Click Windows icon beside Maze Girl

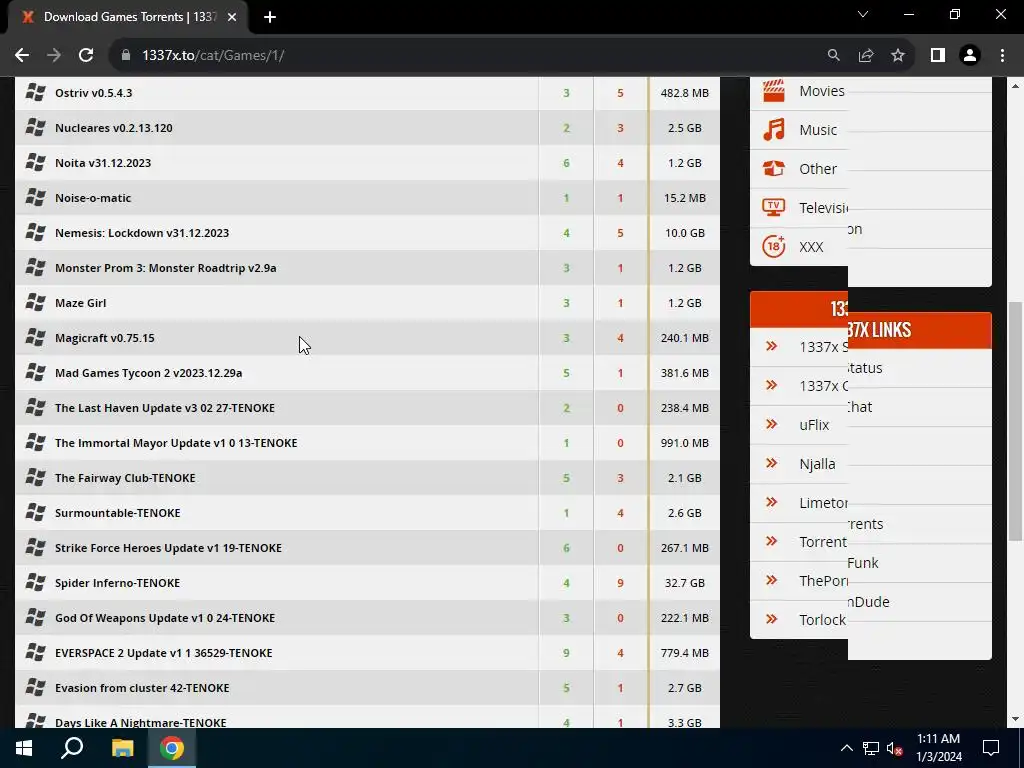click(x=35, y=302)
